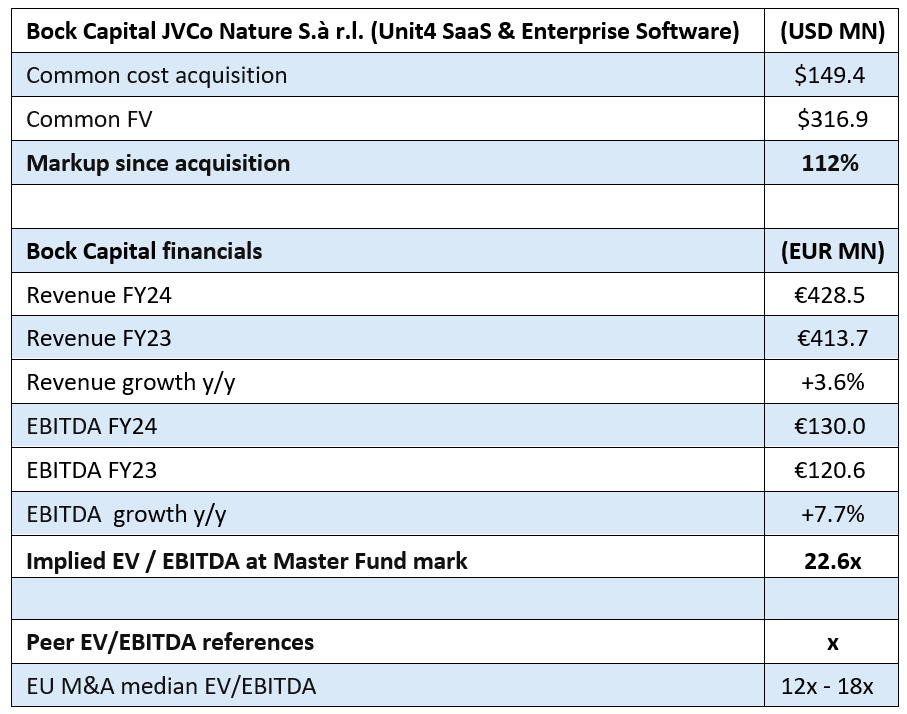Image resolution: width=907 pixels, height=714 pixels.
Task: Select the 112% markup value
Action: (x=832, y=163)
